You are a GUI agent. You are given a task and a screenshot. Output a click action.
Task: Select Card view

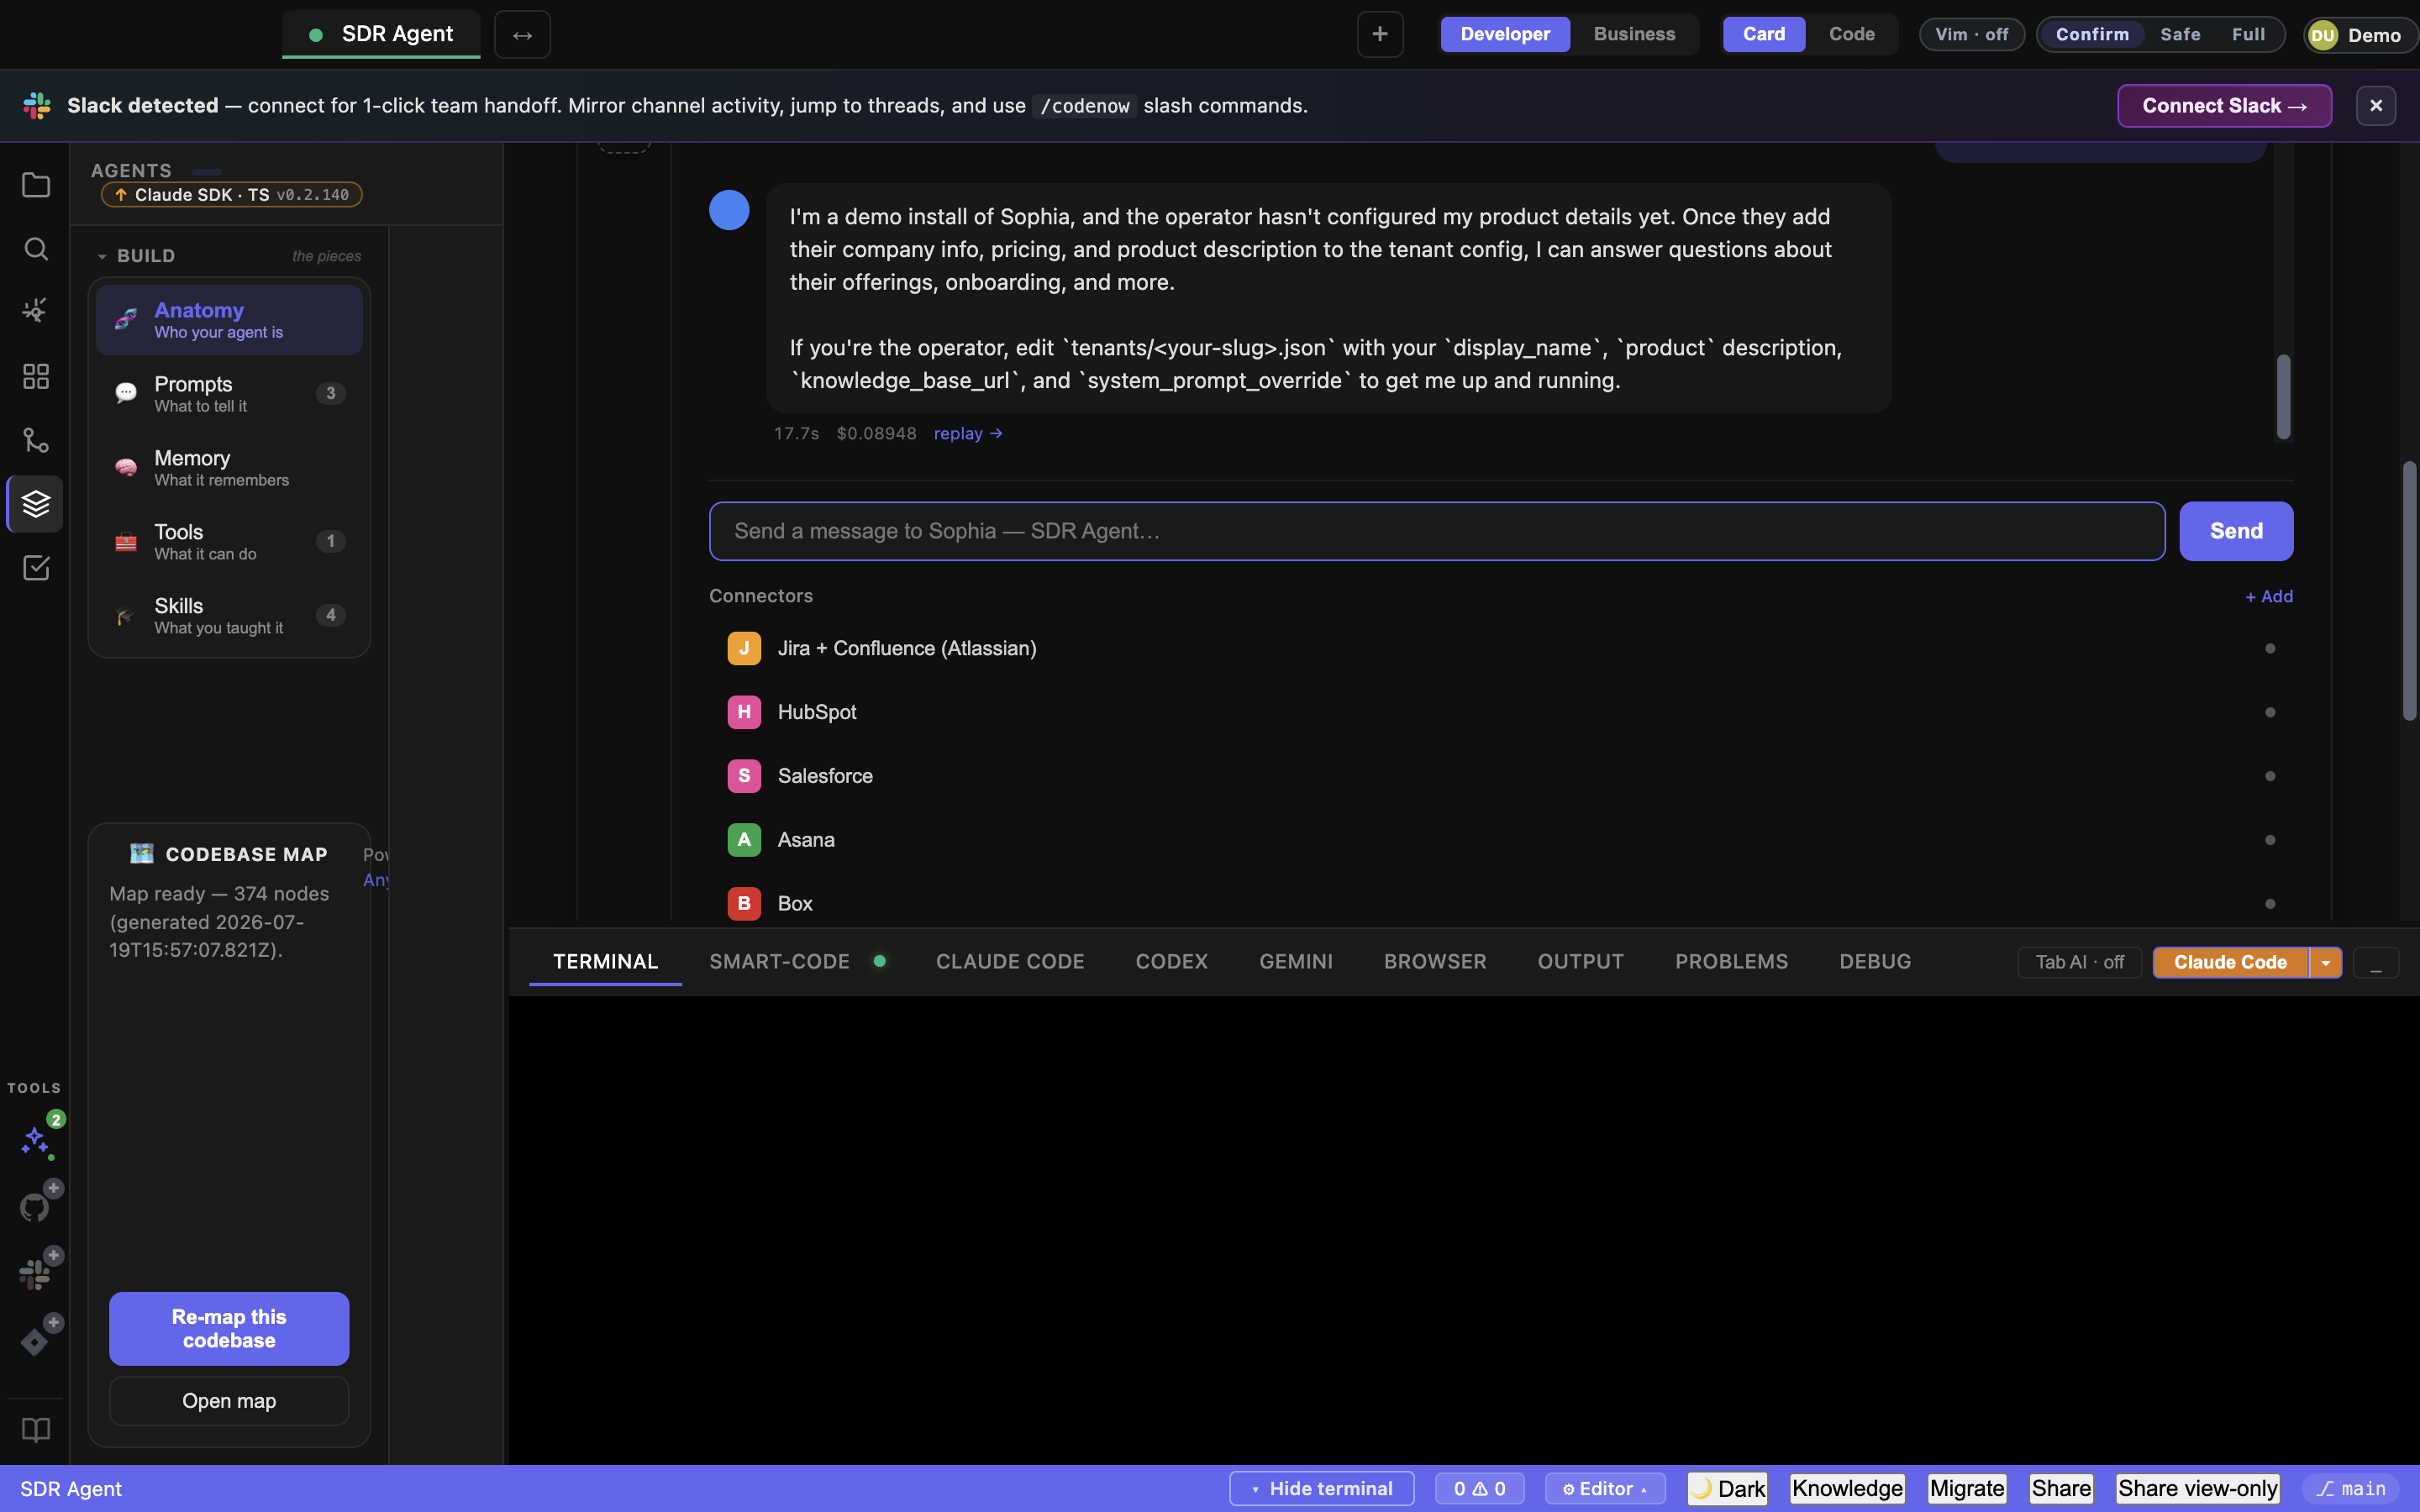click(1764, 34)
